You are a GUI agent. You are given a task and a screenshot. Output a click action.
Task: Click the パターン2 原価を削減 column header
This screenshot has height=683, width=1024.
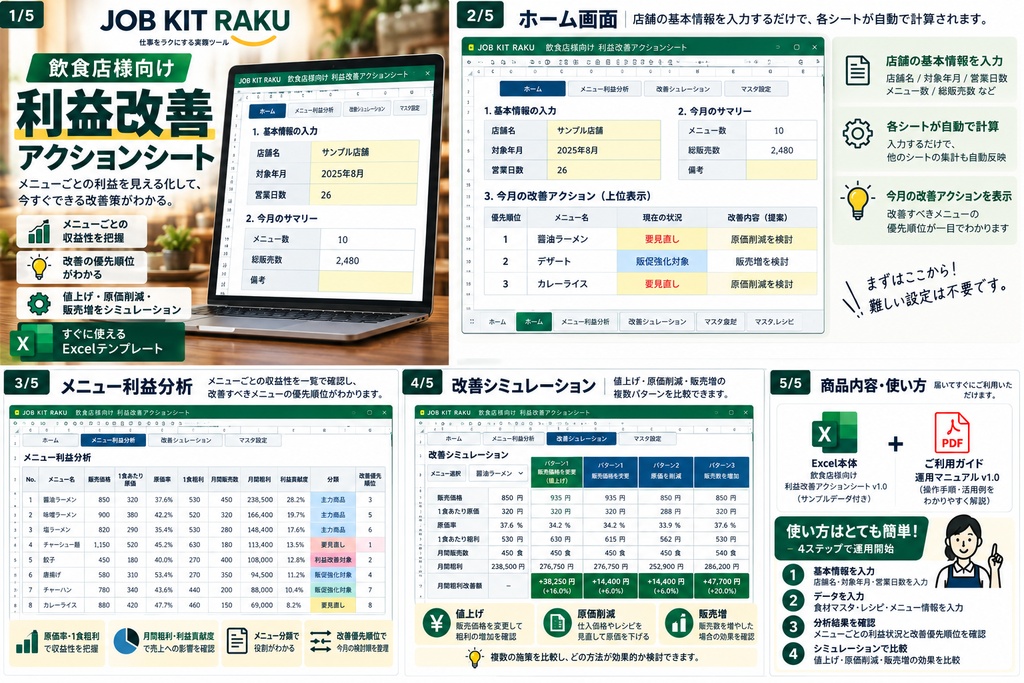(665, 472)
